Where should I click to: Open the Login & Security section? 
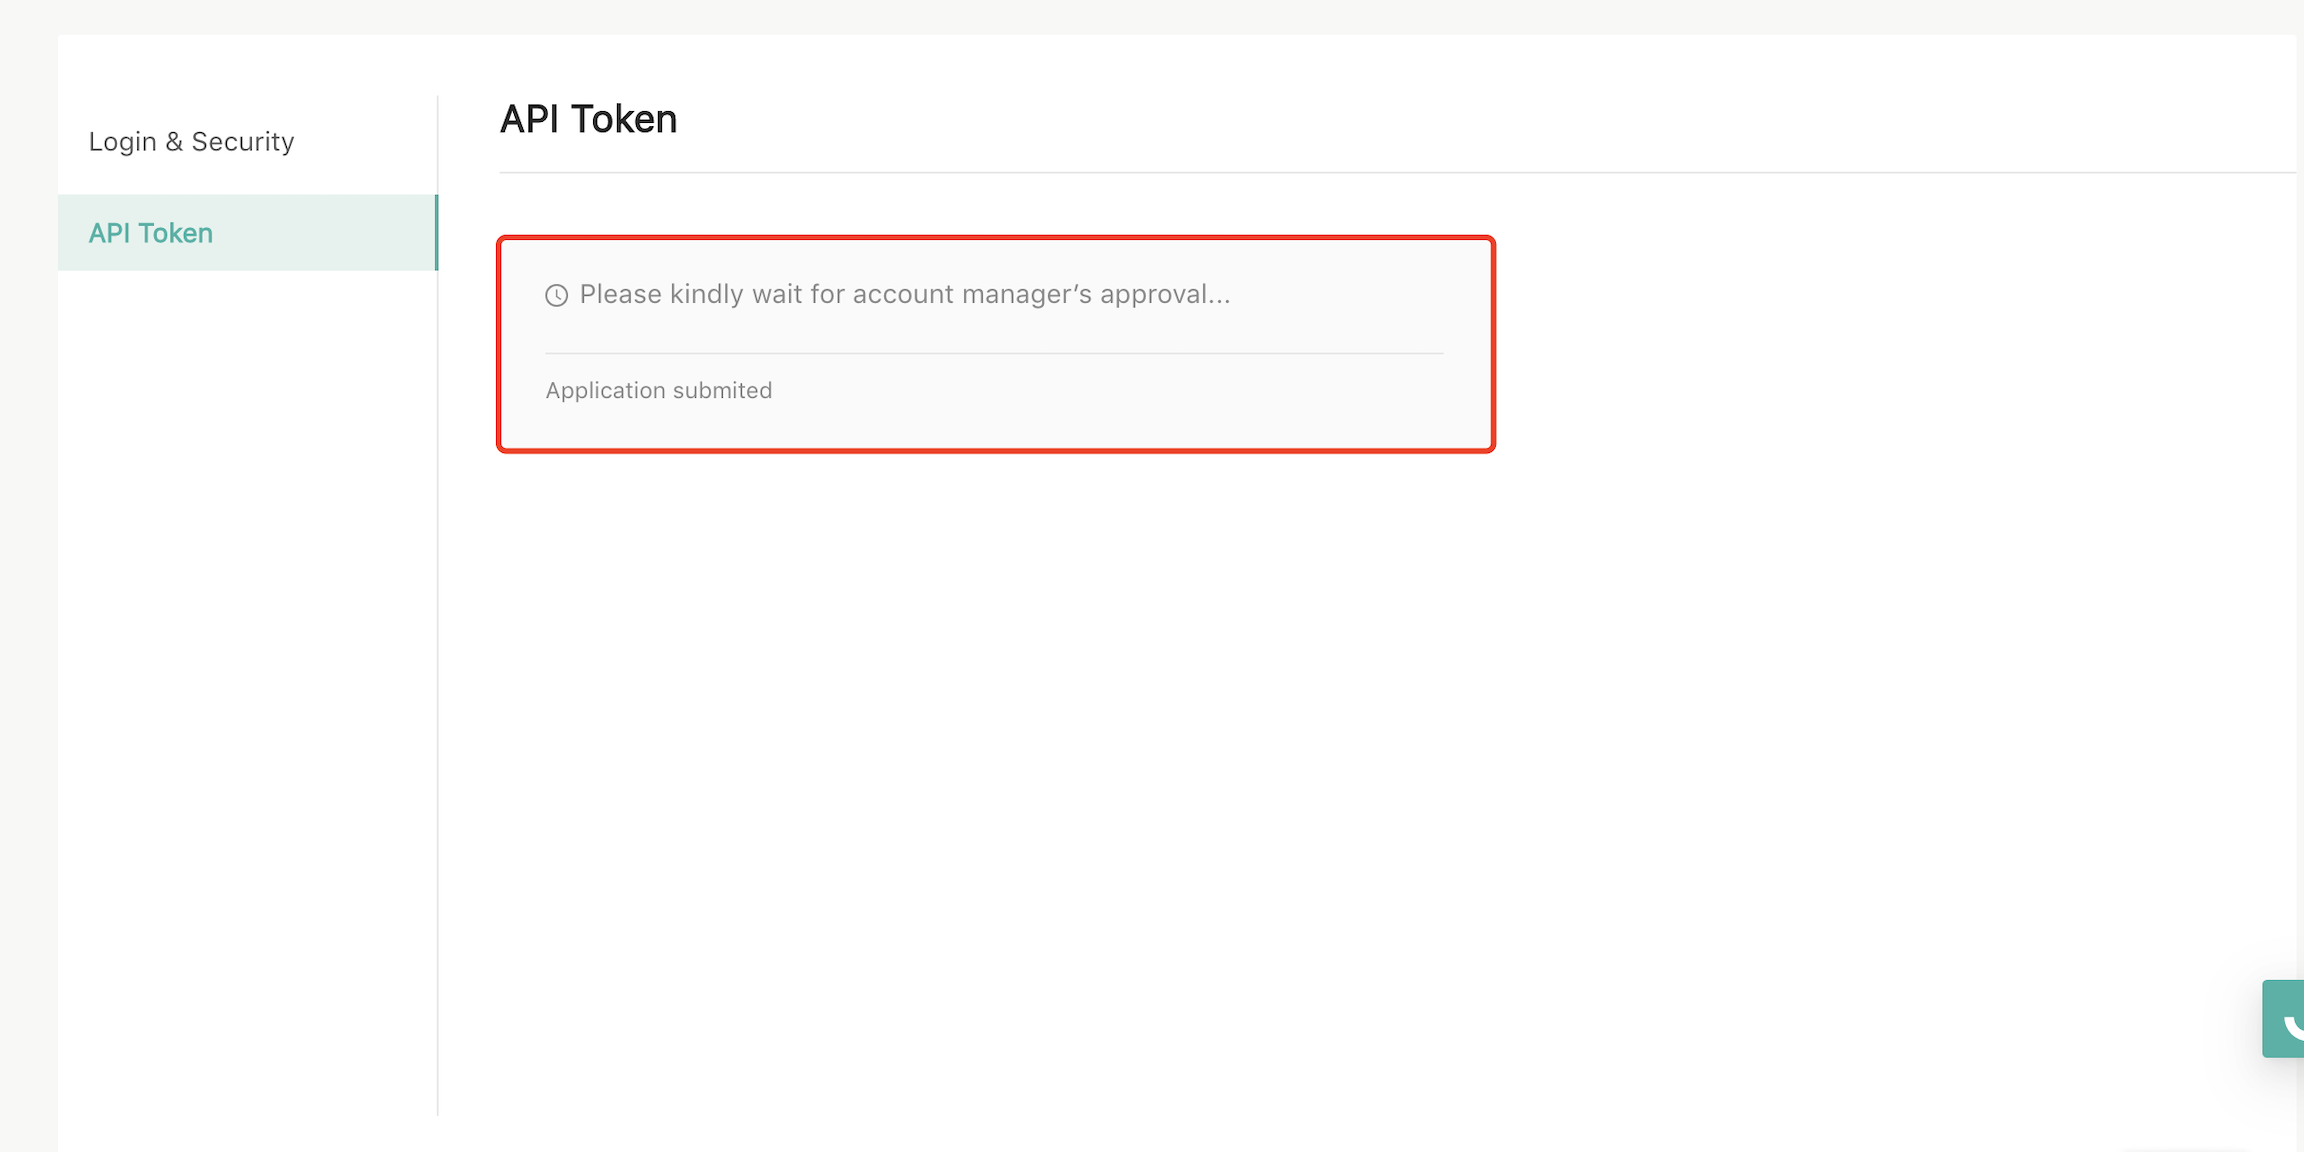[191, 142]
